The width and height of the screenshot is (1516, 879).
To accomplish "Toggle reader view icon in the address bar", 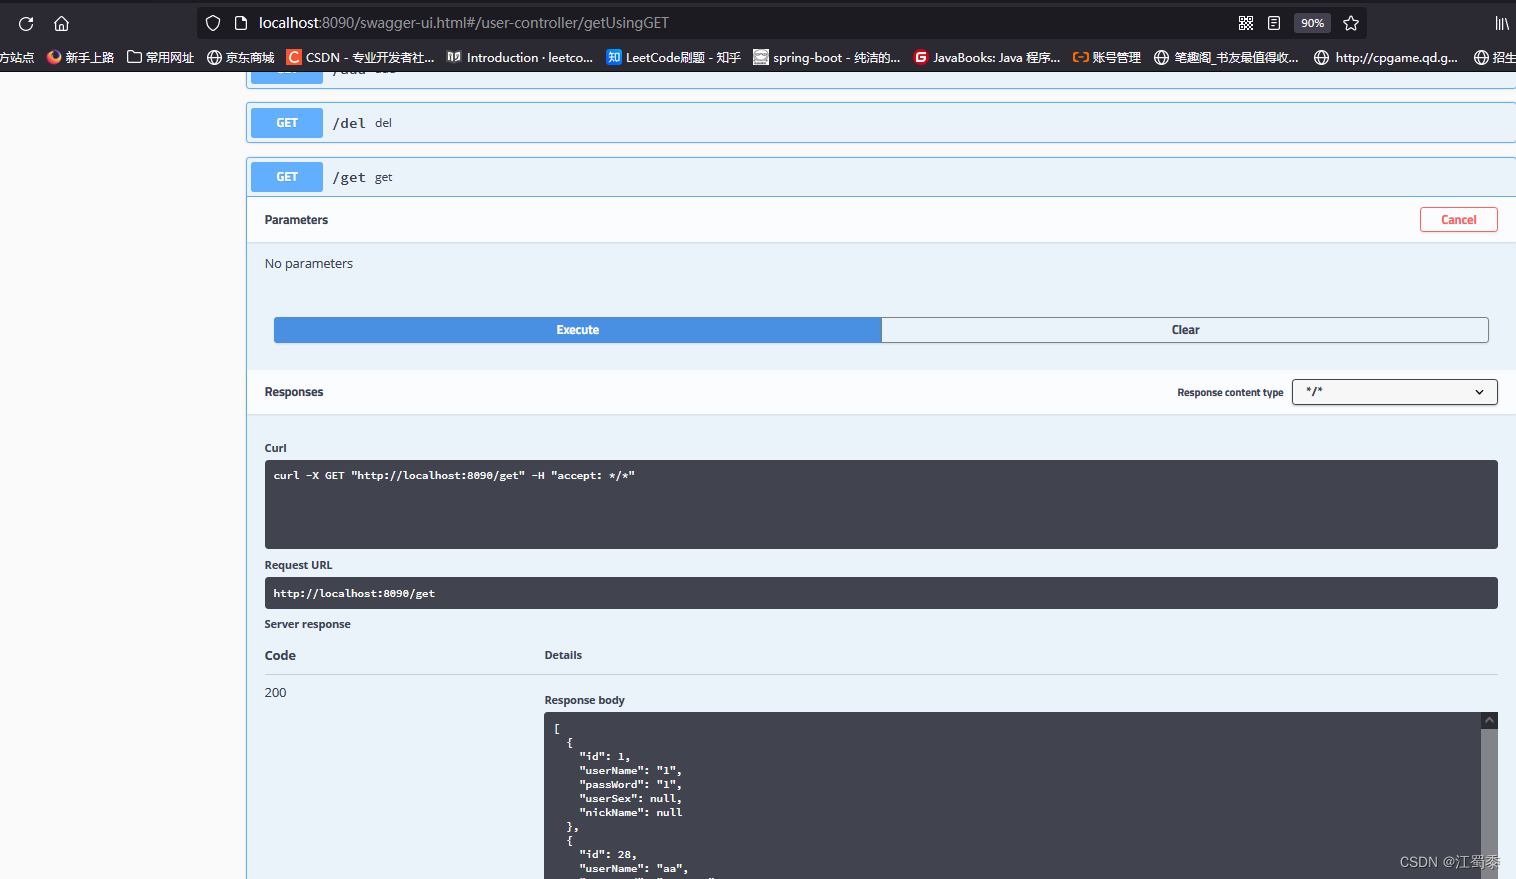I will pos(1274,23).
